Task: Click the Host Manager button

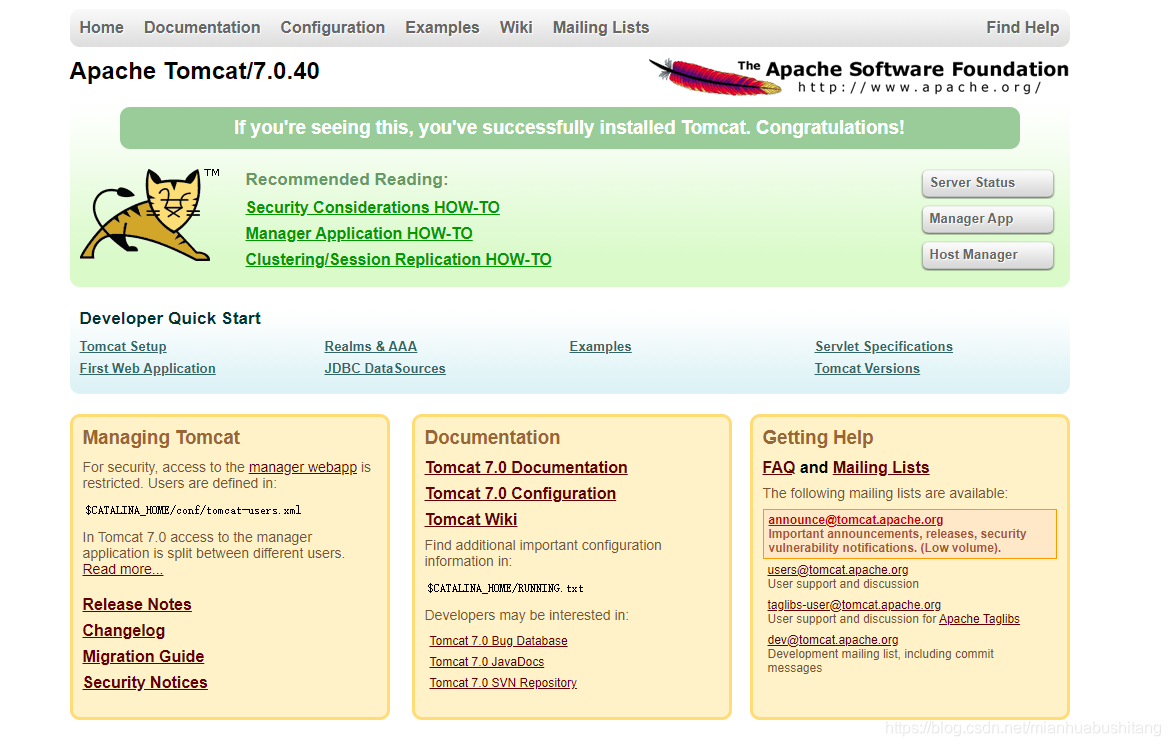Action: click(987, 254)
